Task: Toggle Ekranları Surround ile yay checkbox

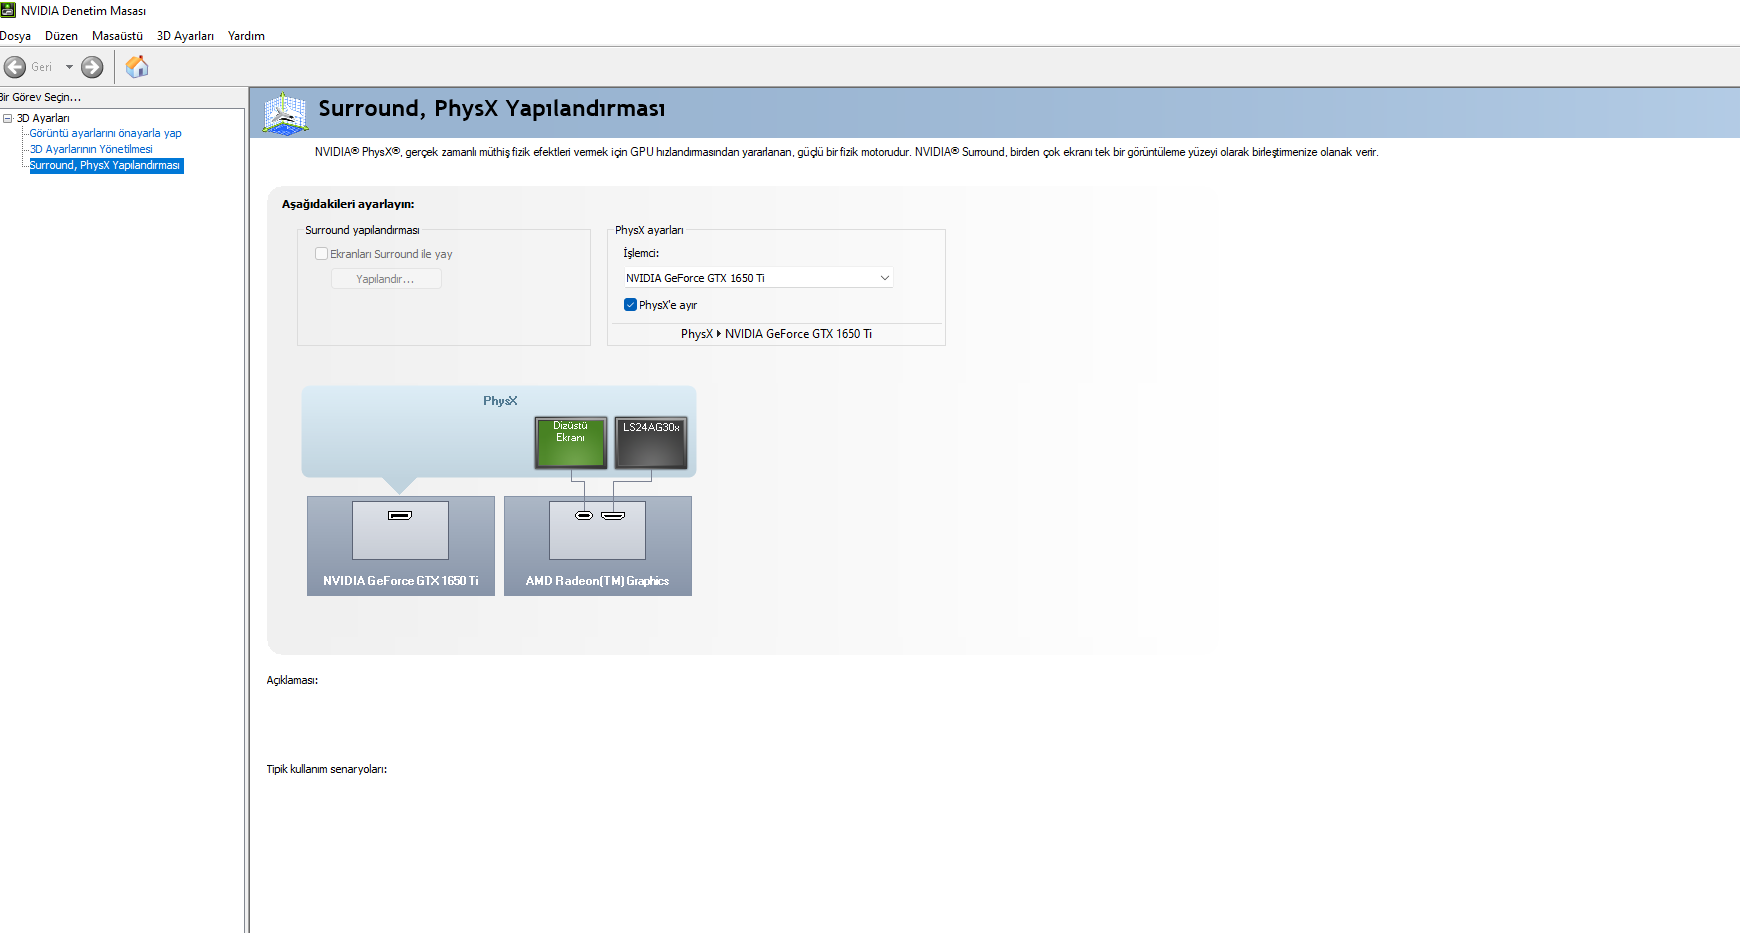Action: point(321,254)
